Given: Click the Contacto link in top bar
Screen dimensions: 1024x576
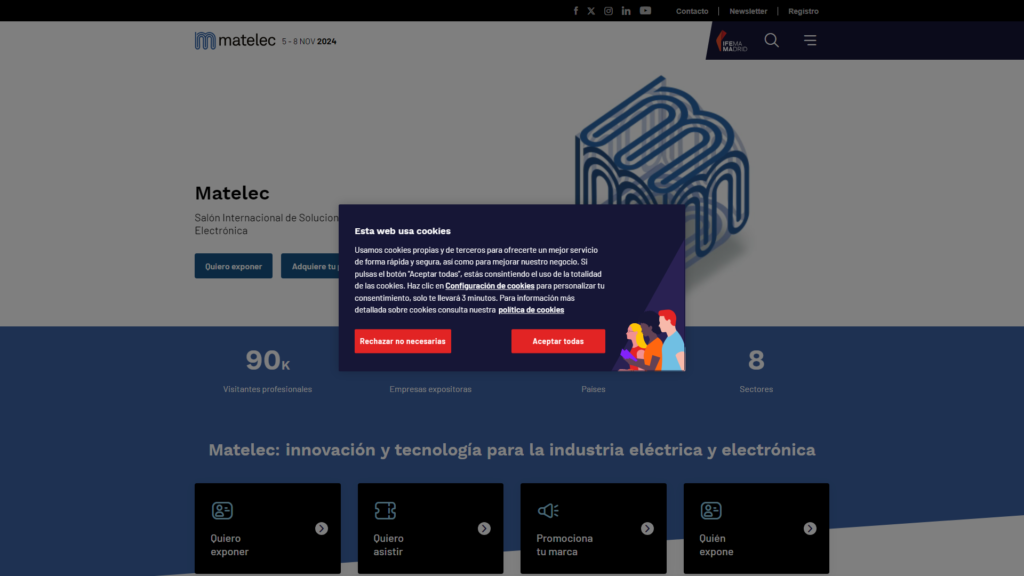Looking at the screenshot, I should [692, 11].
